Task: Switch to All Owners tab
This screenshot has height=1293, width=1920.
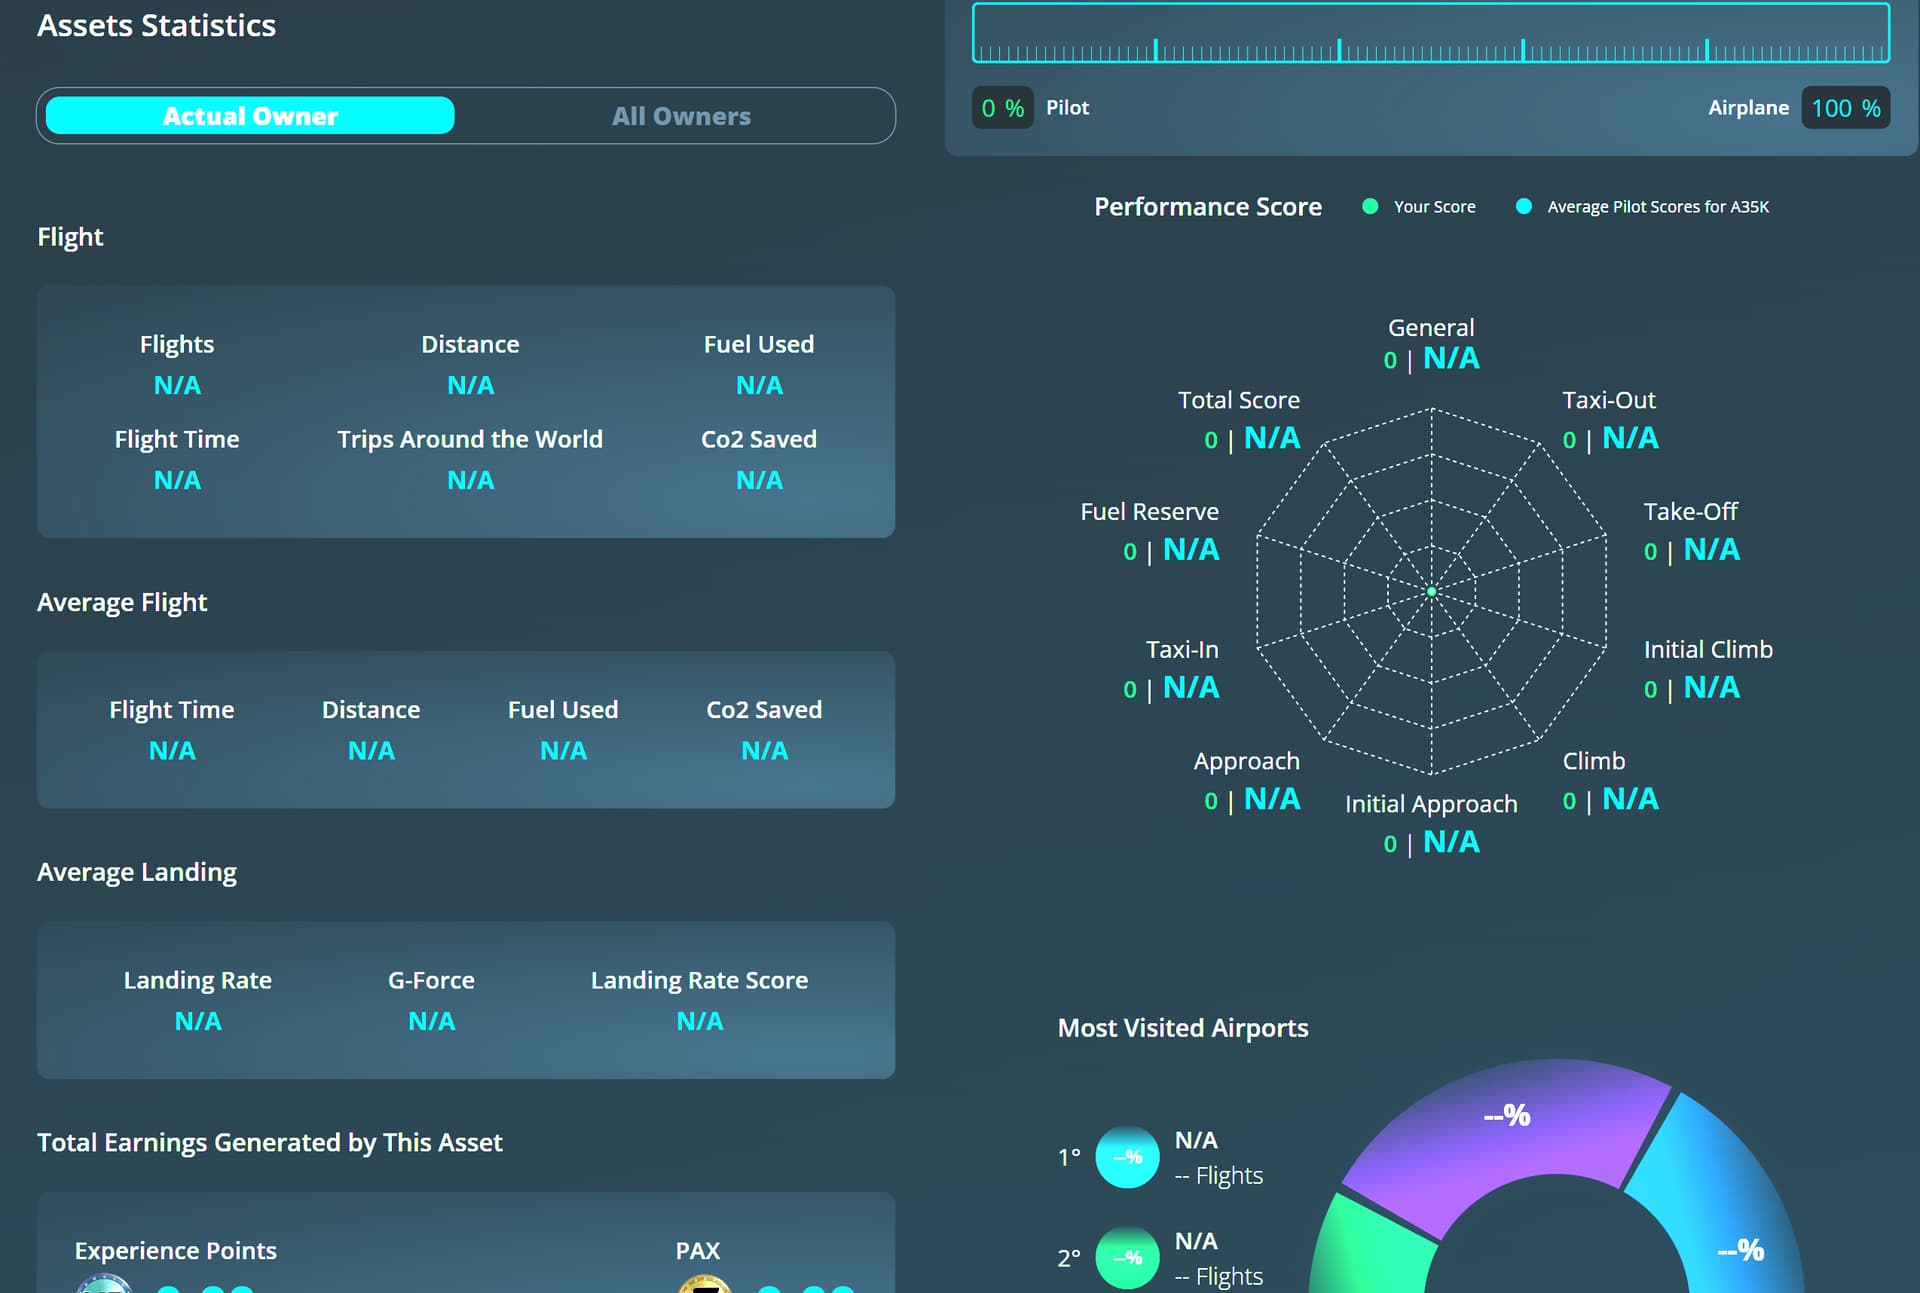Action: 680,116
